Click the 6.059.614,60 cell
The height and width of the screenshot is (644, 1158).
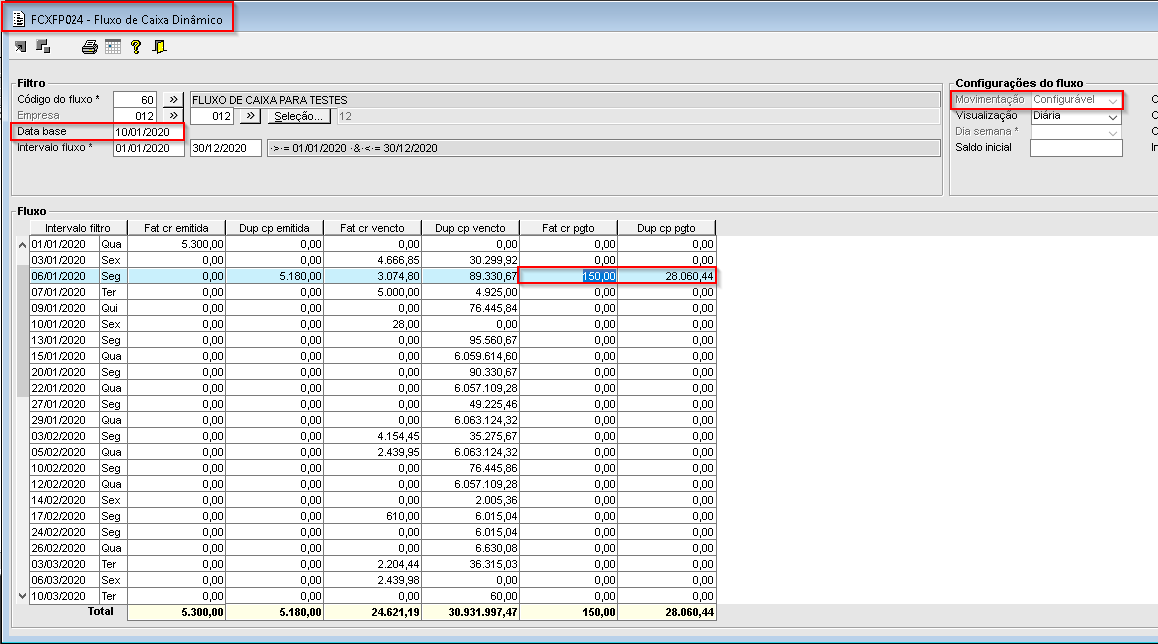pyautogui.click(x=470, y=356)
